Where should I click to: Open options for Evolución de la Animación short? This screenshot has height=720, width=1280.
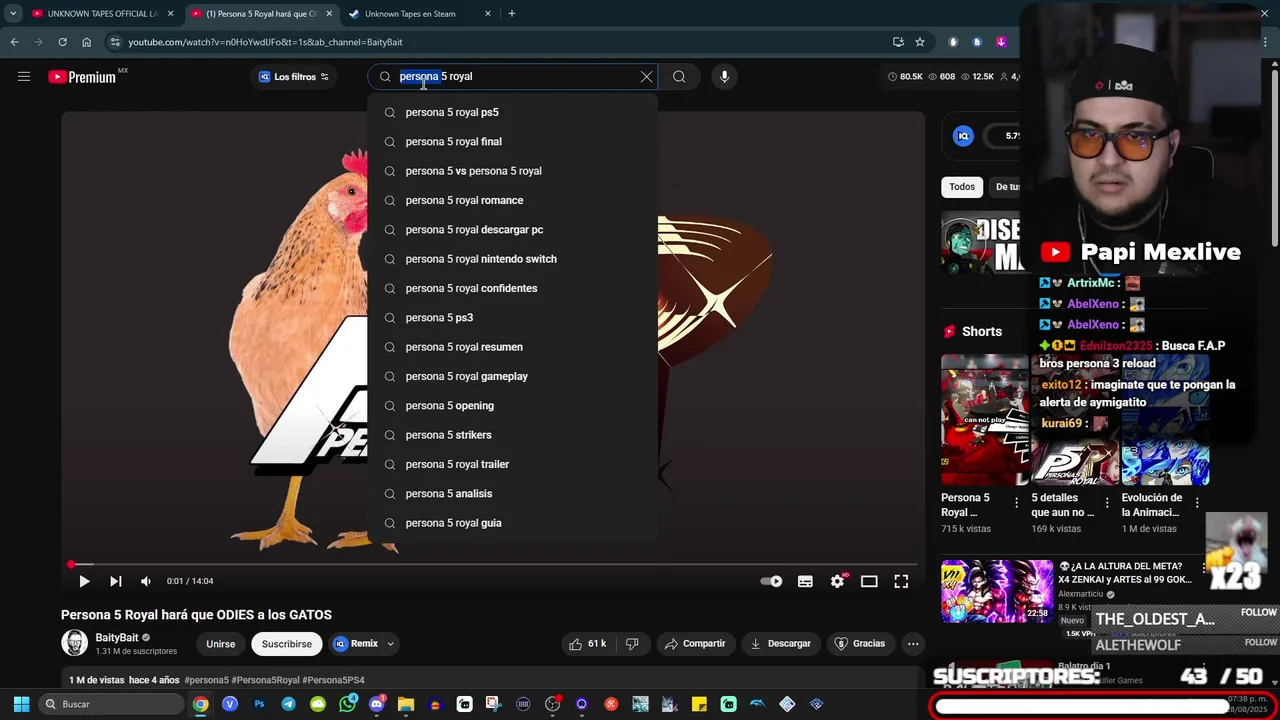(x=1197, y=503)
